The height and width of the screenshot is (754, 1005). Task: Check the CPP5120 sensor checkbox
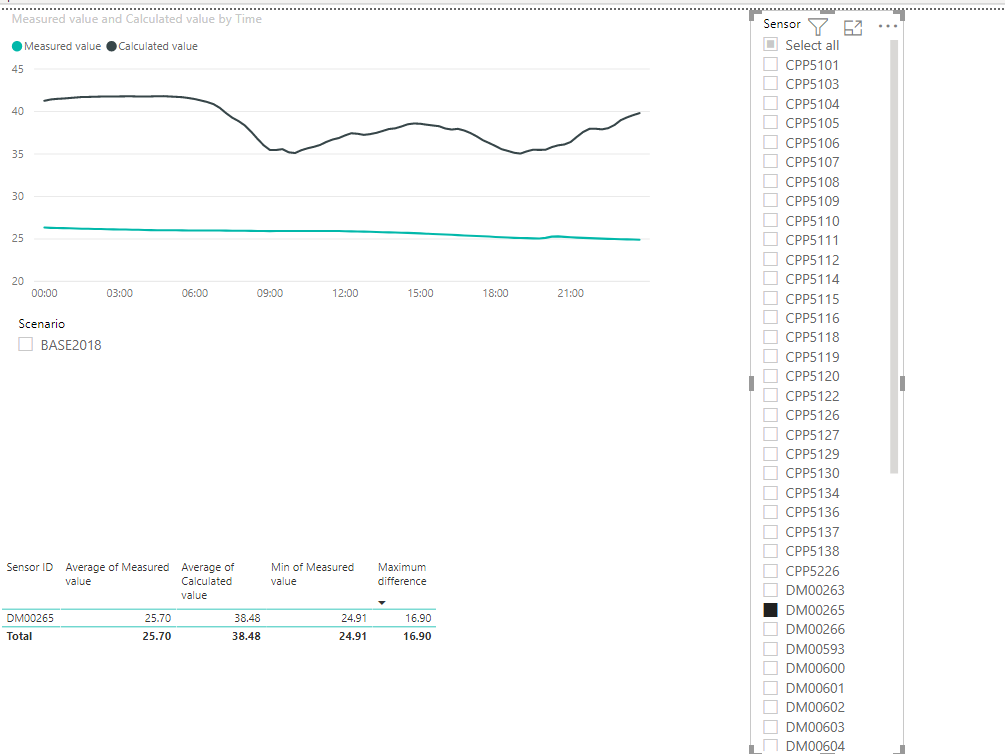[x=770, y=376]
